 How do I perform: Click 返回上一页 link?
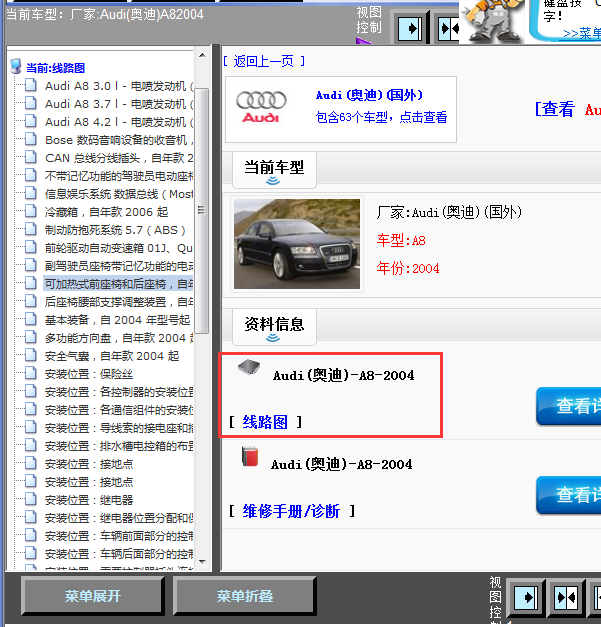(264, 61)
